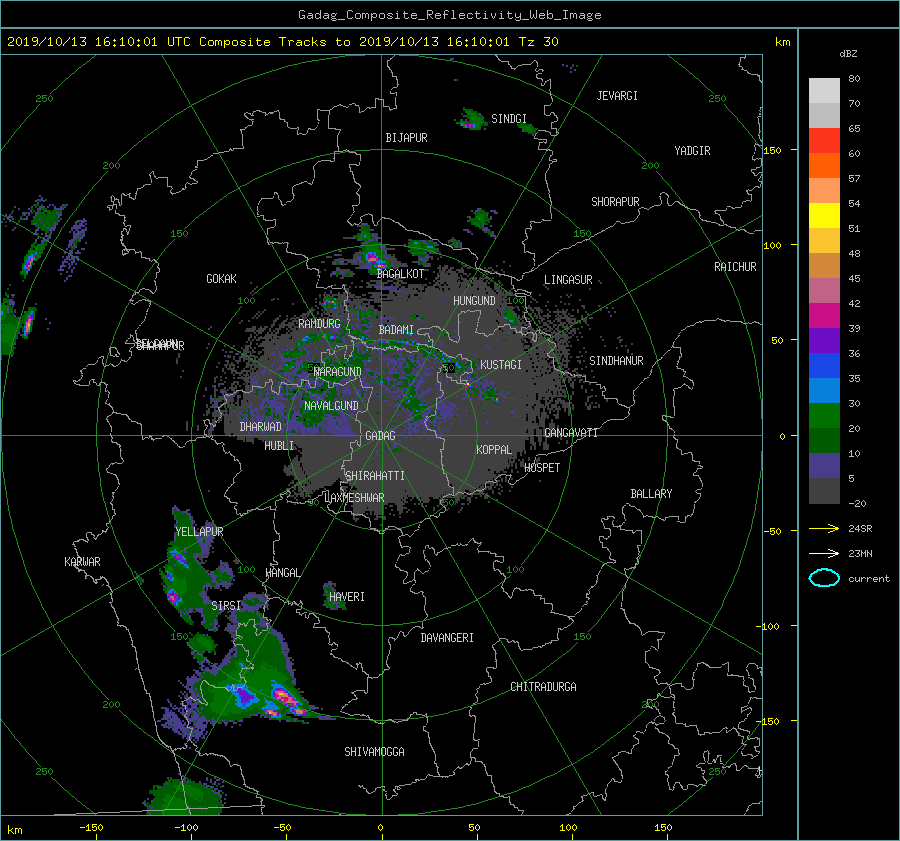Click the KUSTAGI city label
900x841 pixels.
tap(501, 365)
